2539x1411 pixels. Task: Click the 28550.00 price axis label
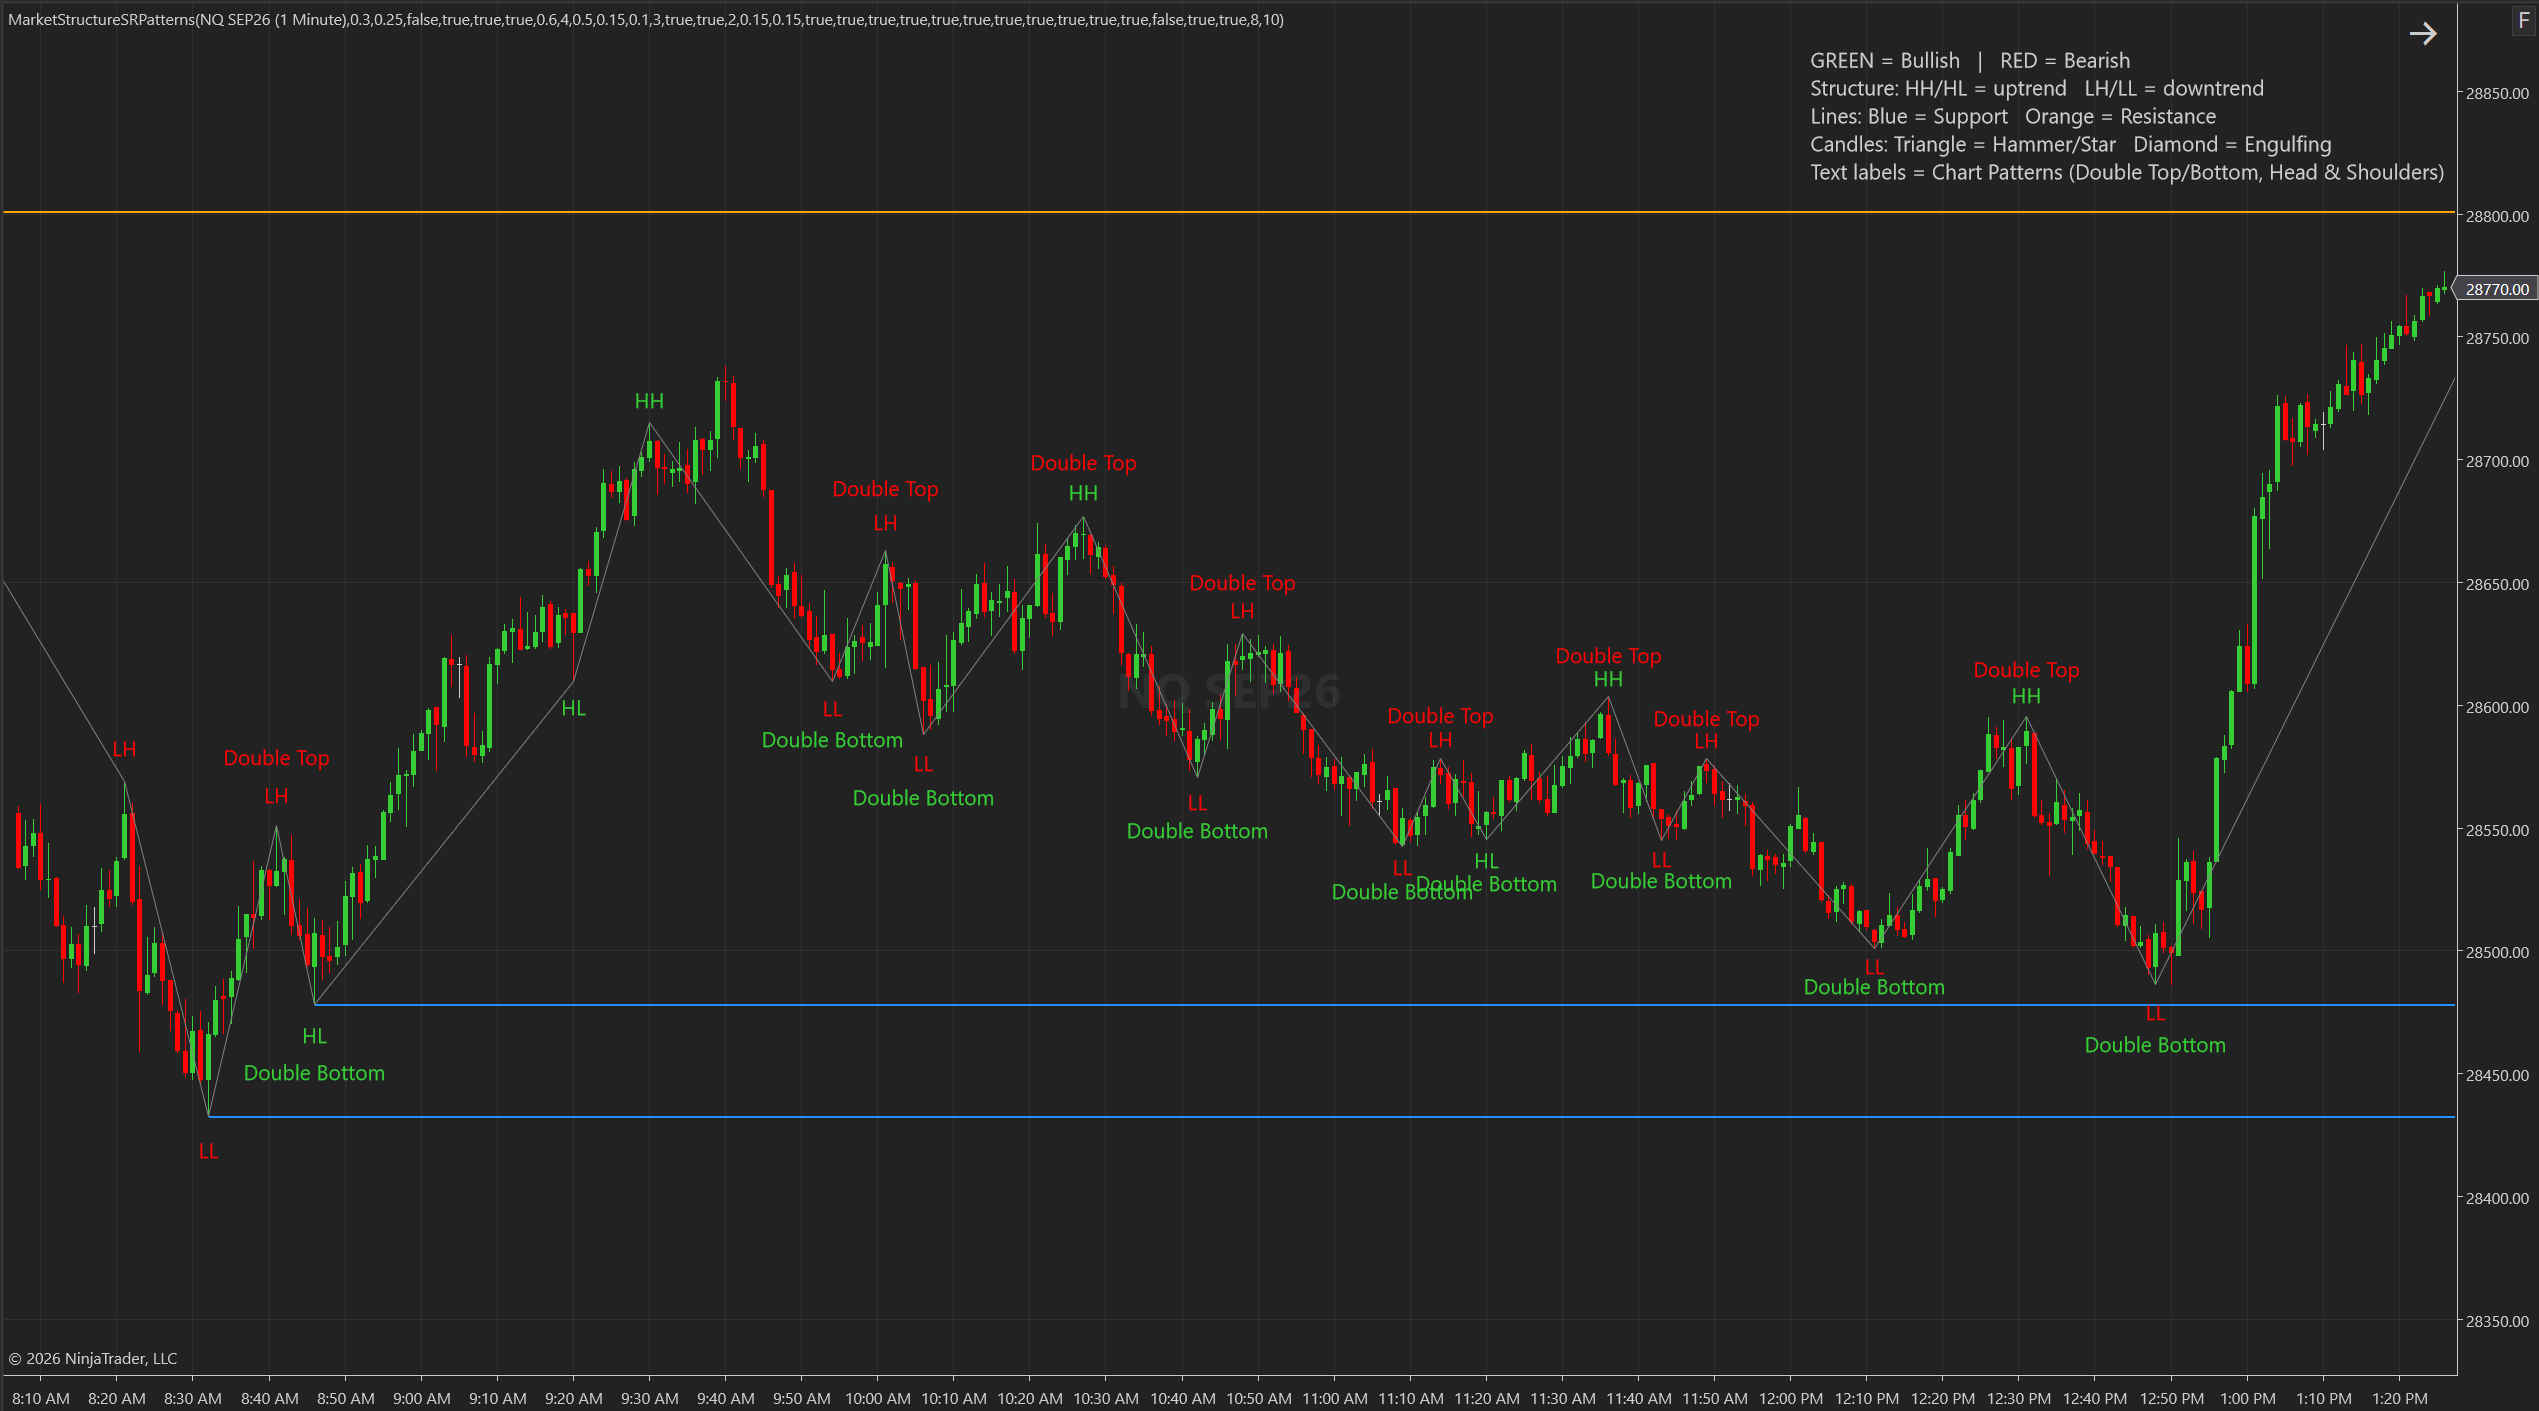click(x=2497, y=830)
